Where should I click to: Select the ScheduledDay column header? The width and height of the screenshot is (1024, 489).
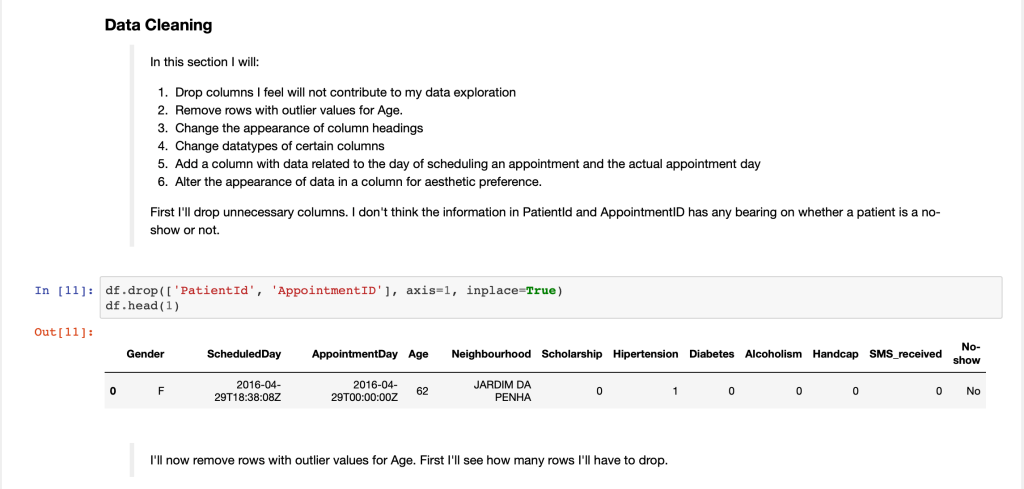(x=244, y=354)
